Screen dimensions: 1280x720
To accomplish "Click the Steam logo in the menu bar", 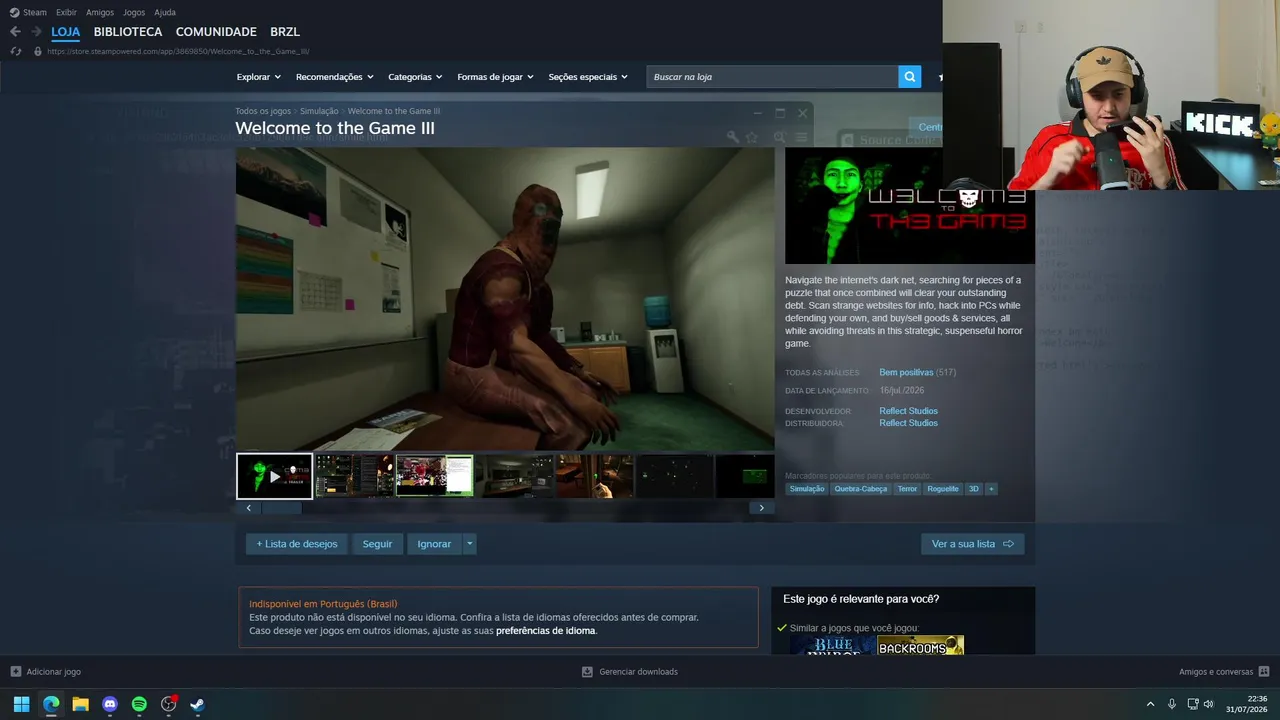I will click(x=14, y=12).
